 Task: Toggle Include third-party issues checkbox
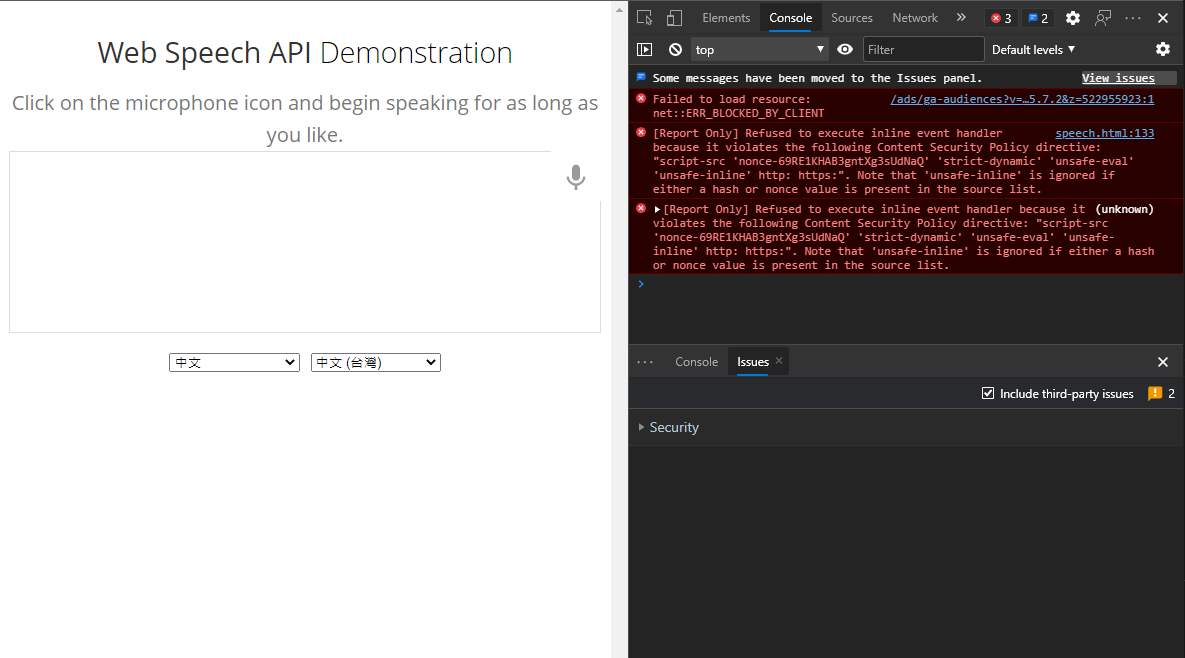coord(988,393)
